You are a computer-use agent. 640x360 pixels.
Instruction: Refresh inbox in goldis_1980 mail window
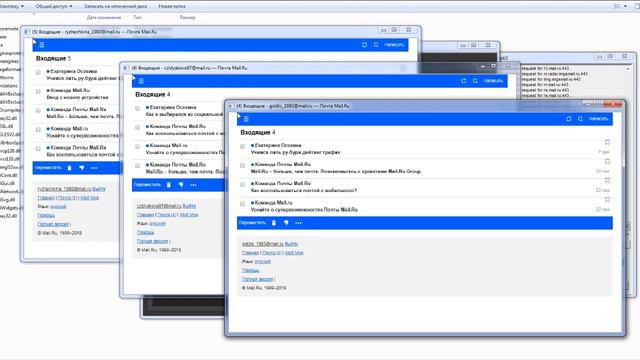569,119
